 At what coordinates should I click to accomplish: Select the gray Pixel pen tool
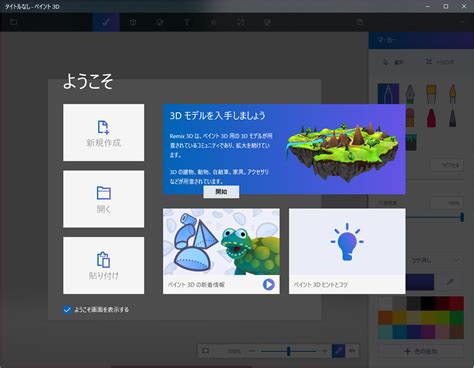(452, 117)
